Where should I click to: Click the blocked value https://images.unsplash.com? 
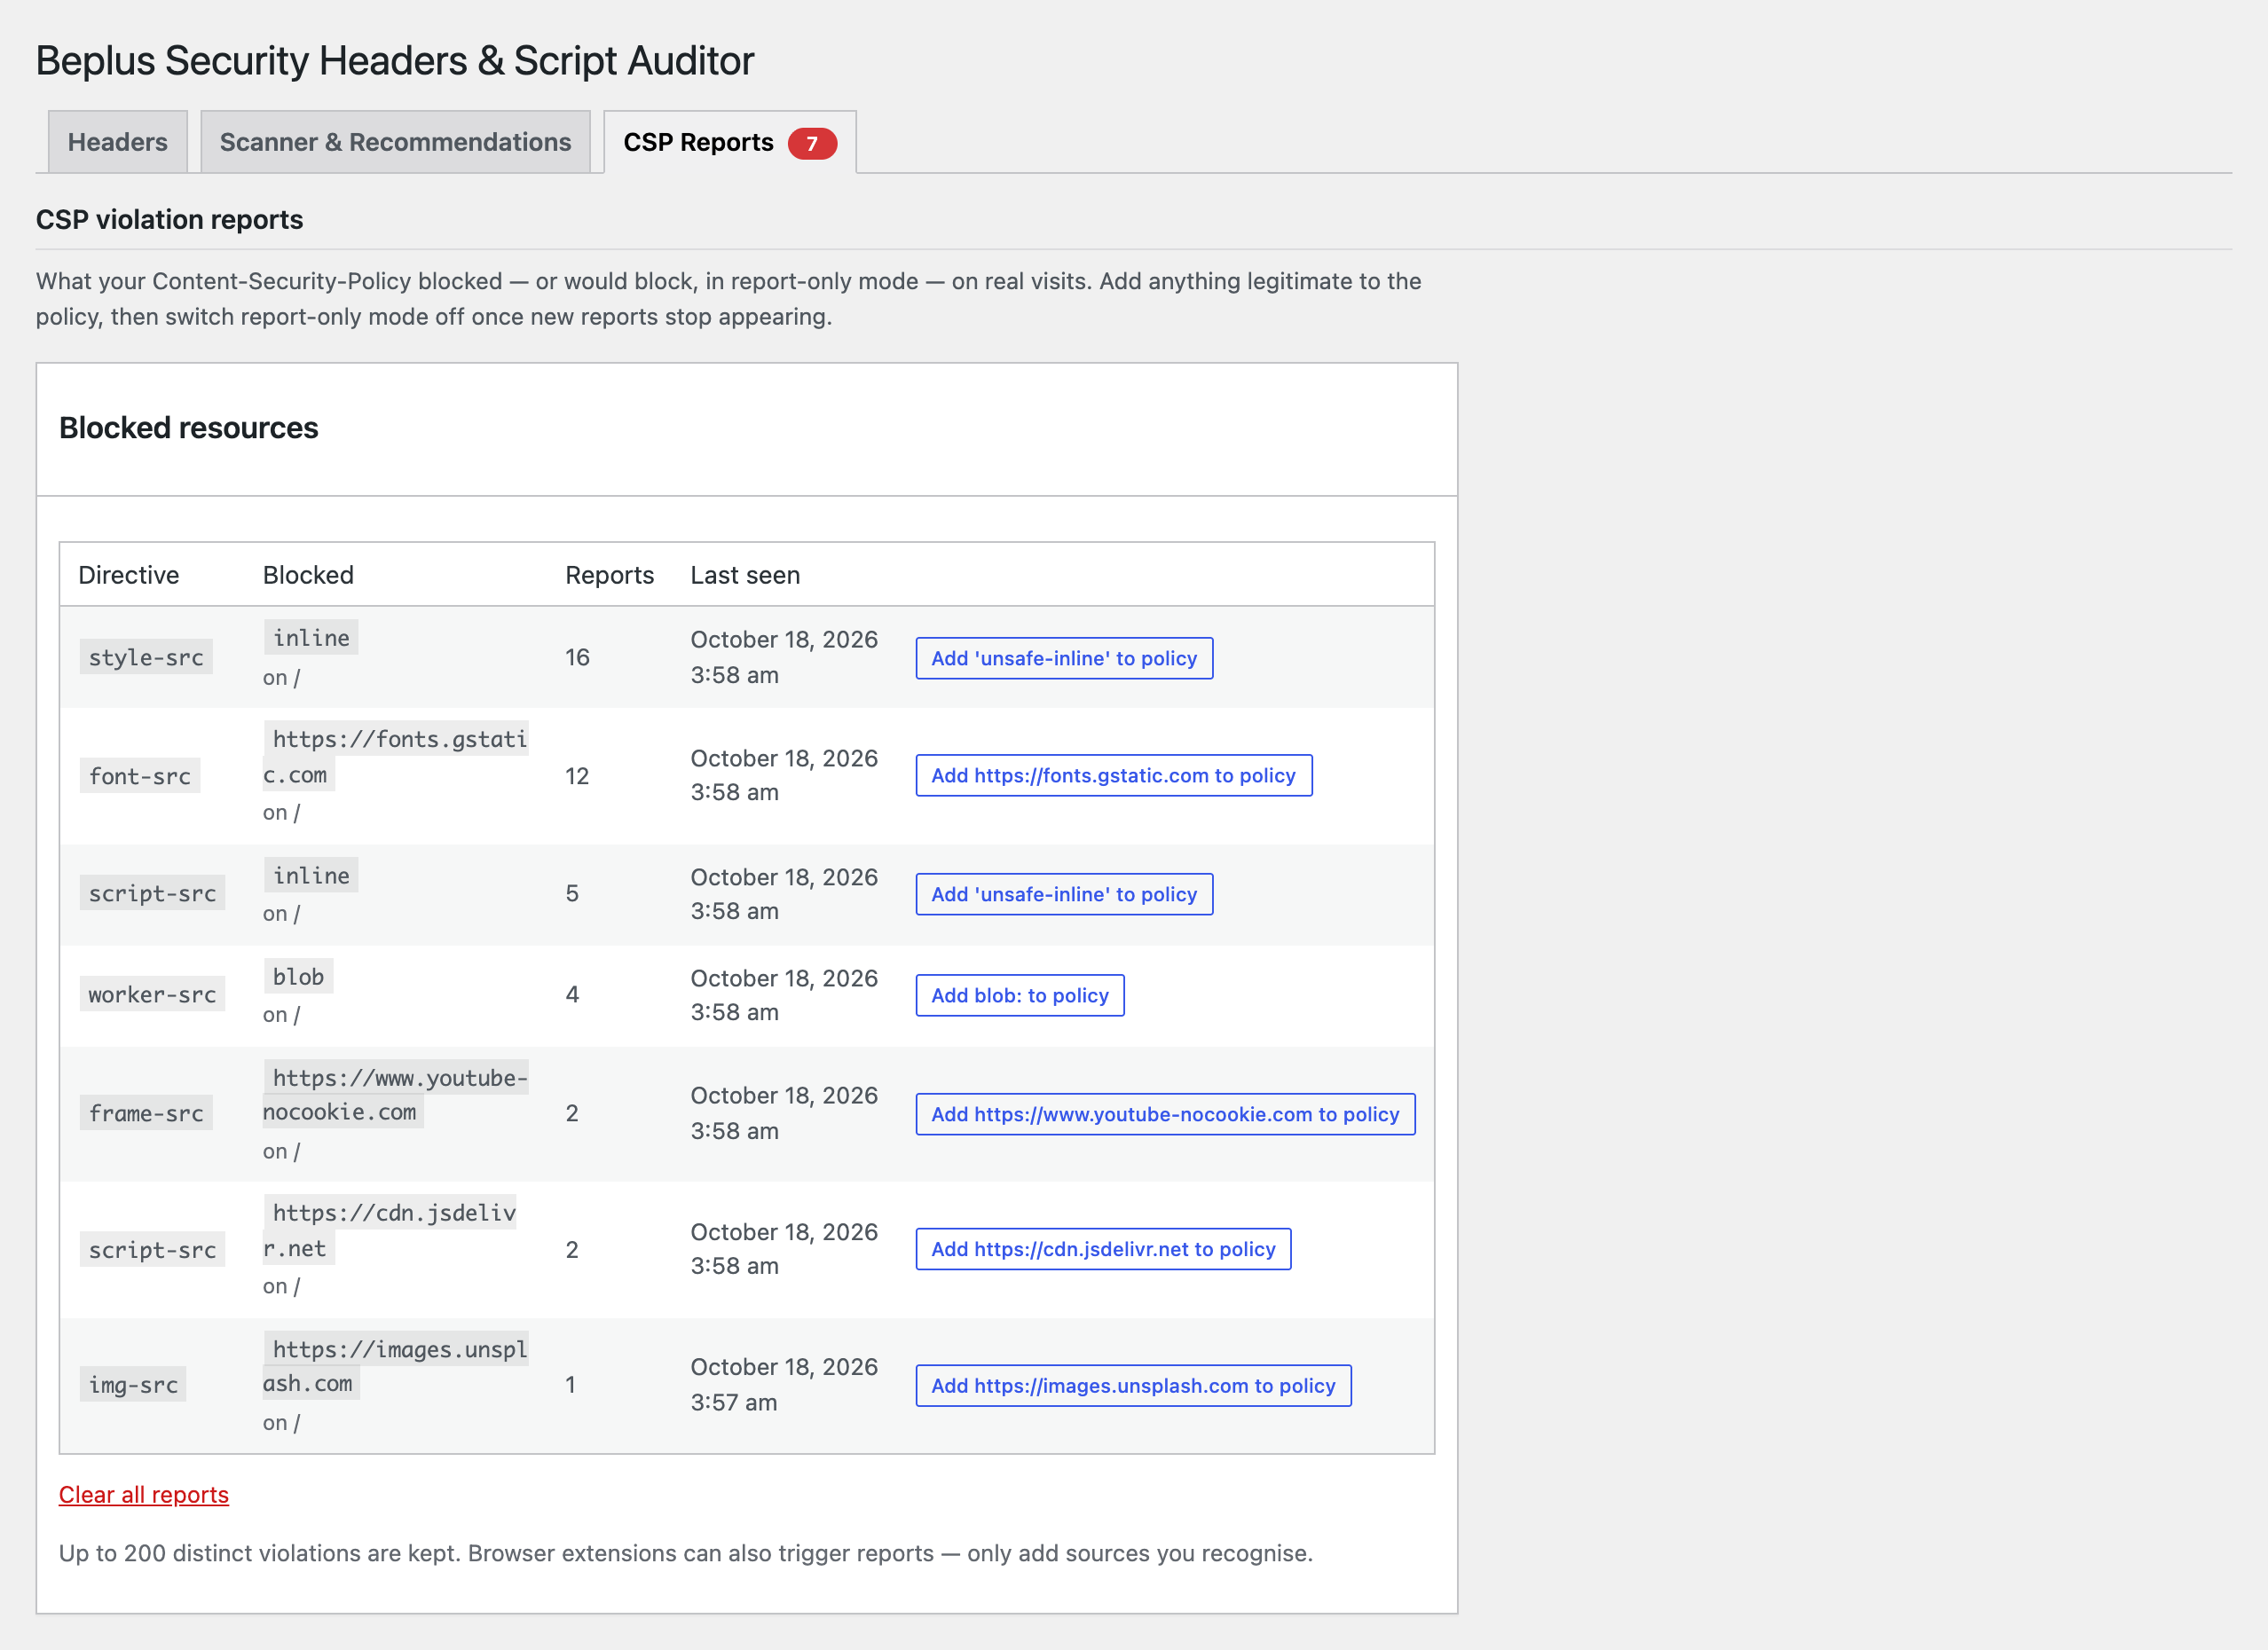pyautogui.click(x=395, y=1366)
